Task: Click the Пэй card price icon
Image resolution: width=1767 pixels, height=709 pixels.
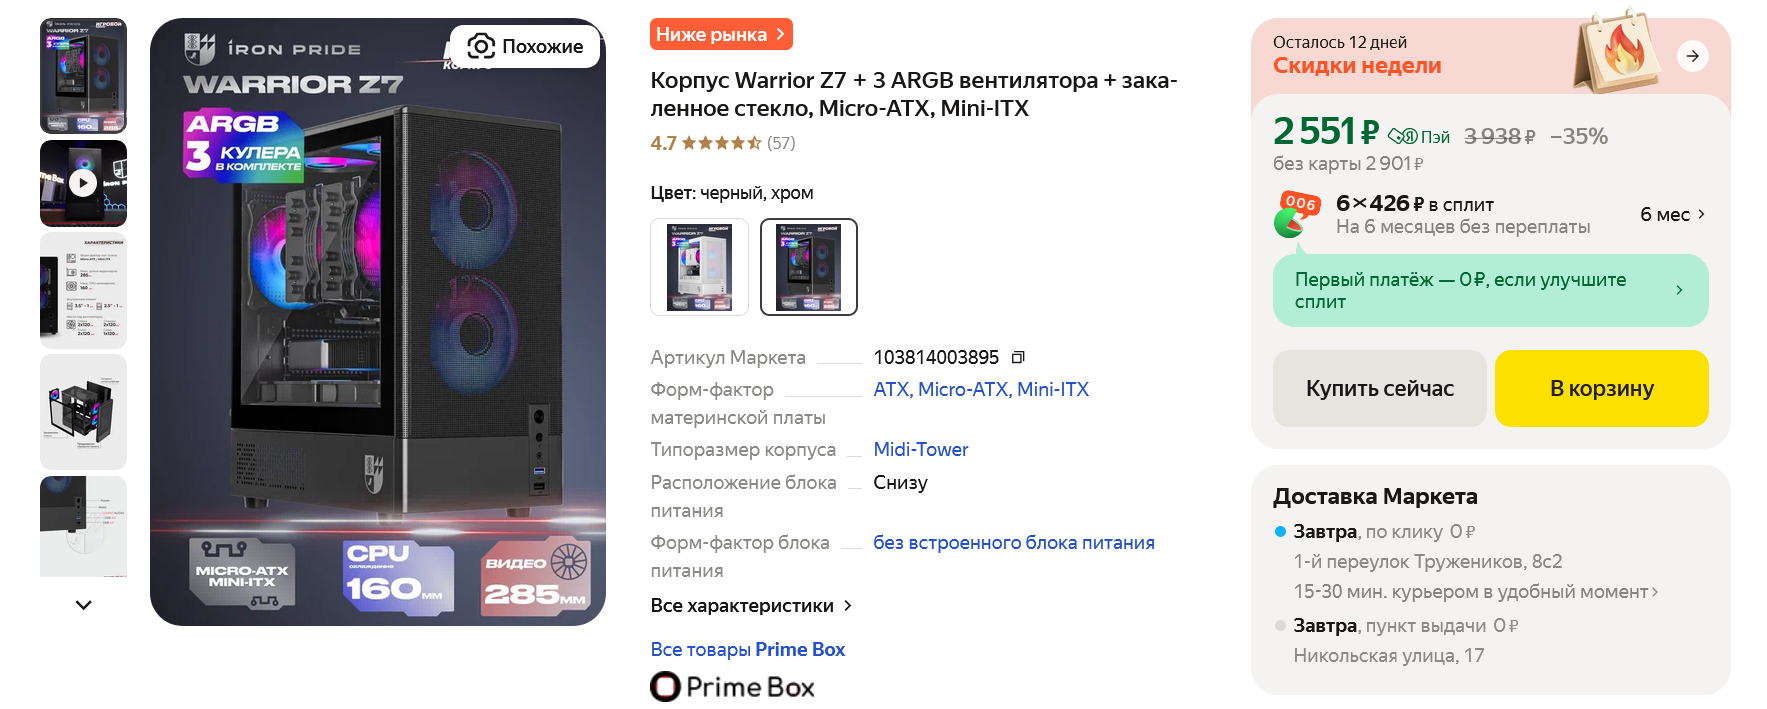Action: coord(1418,136)
